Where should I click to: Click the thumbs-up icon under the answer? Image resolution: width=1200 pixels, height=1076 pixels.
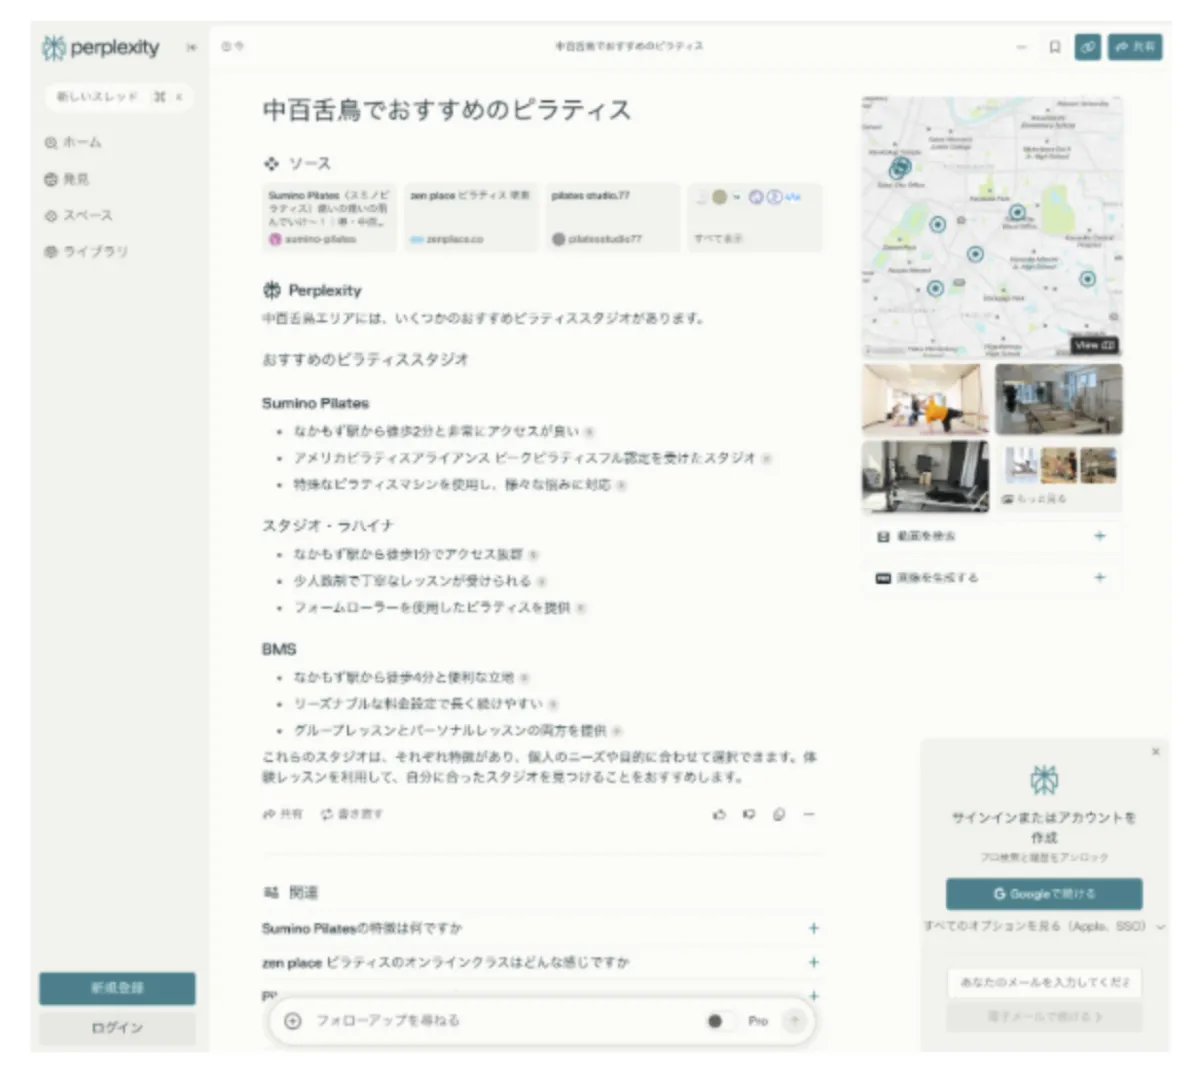(x=719, y=814)
